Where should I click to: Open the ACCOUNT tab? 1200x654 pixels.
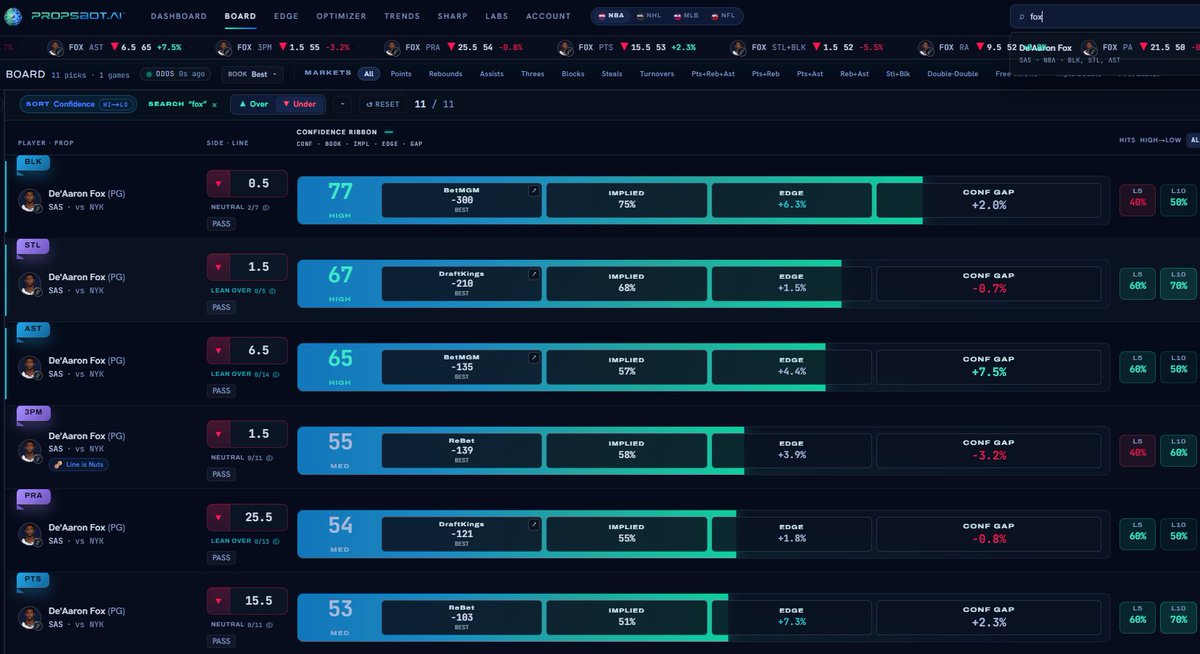click(x=548, y=16)
